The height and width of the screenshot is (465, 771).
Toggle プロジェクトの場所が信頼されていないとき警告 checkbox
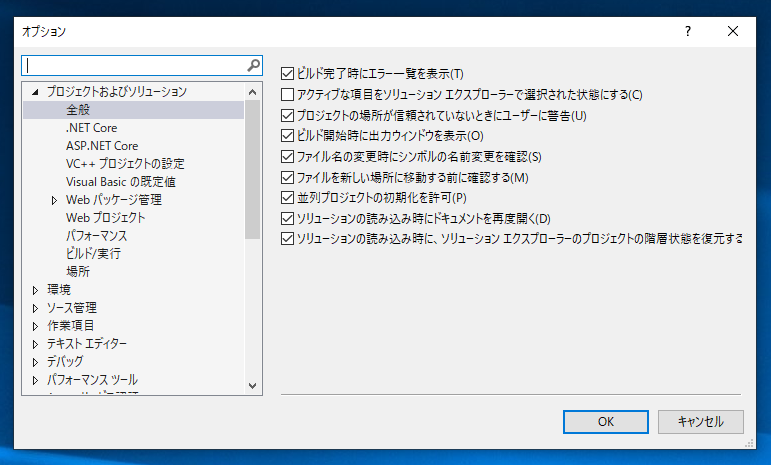point(287,116)
